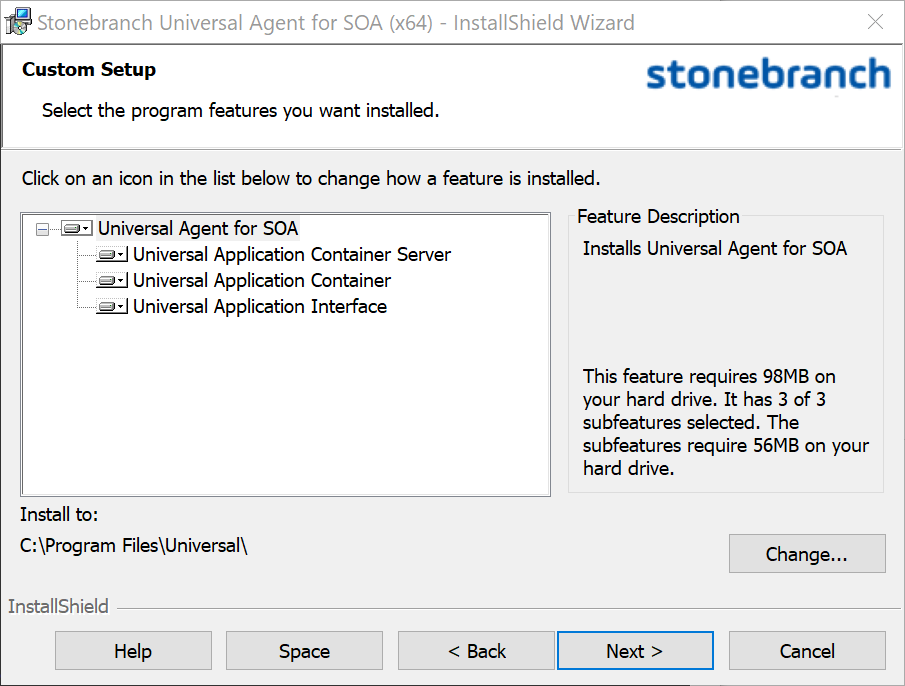Select Universal Application Container Server feature name
The height and width of the screenshot is (686, 905).
[291, 255]
